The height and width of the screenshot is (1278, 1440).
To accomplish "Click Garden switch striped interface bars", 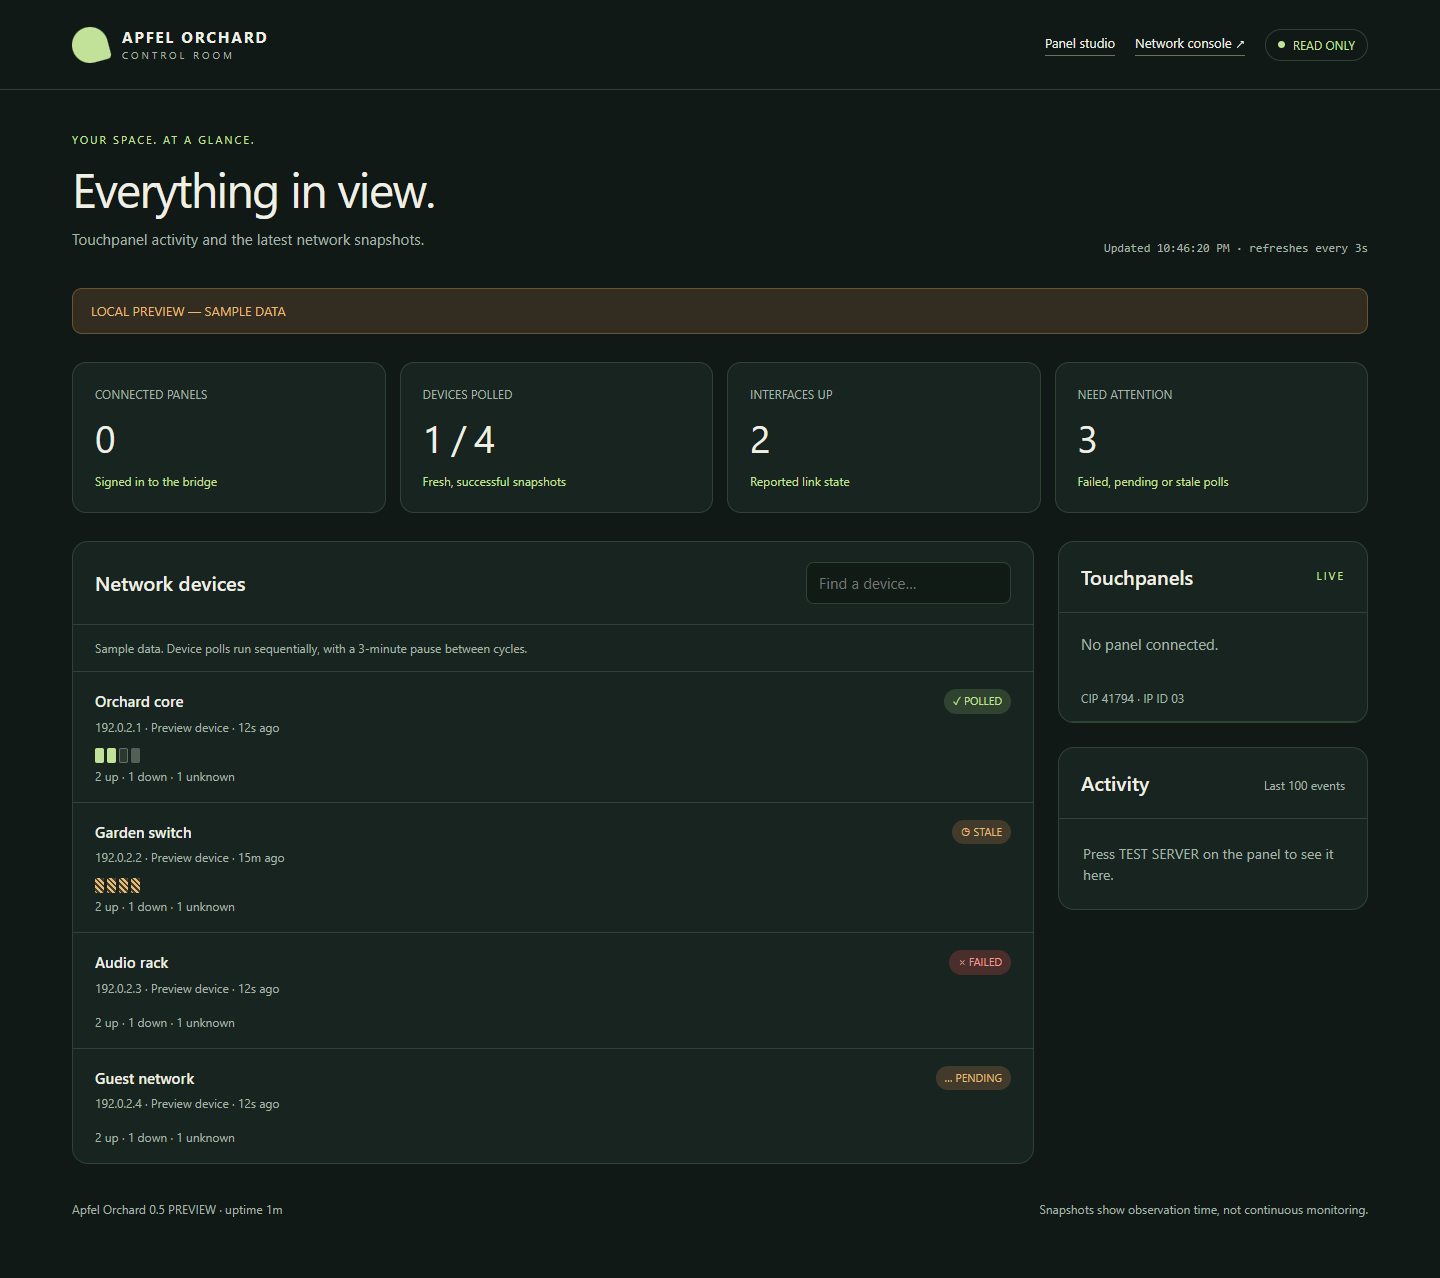I will pyautogui.click(x=117, y=885).
